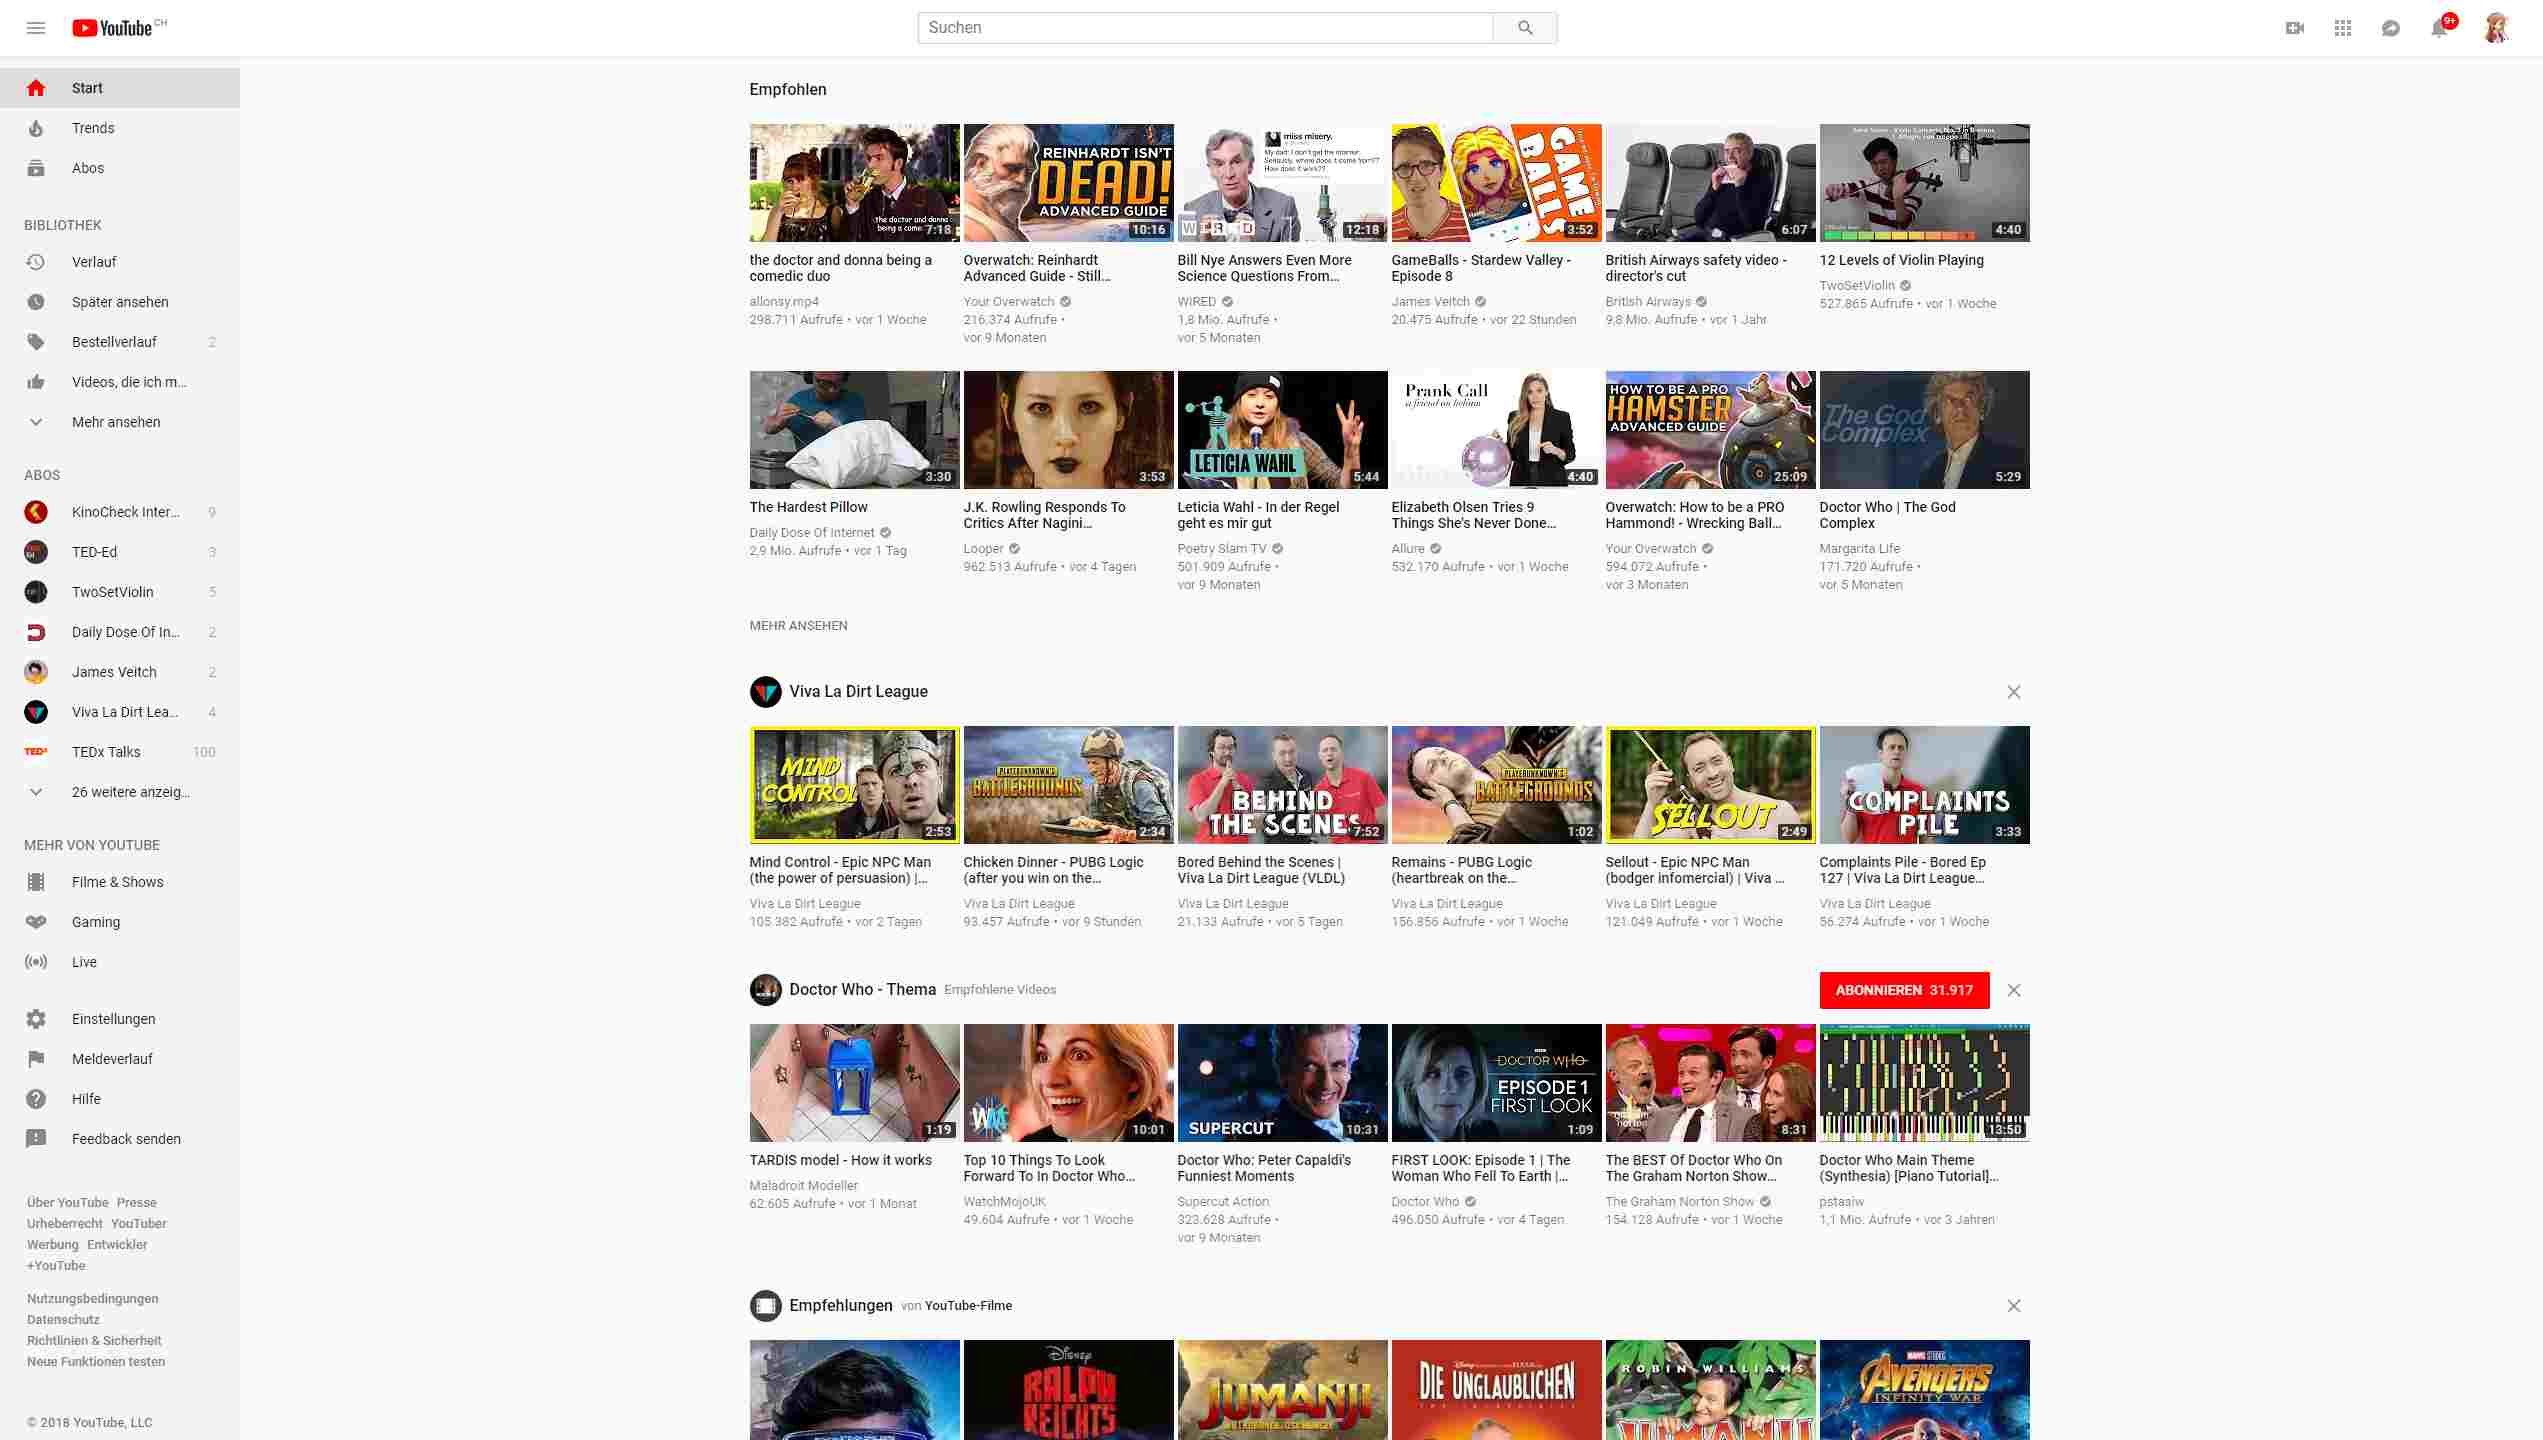Image resolution: width=2543 pixels, height=1440 pixels.
Task: Open Nutzungsbedingungen footer link
Action: [x=93, y=1299]
